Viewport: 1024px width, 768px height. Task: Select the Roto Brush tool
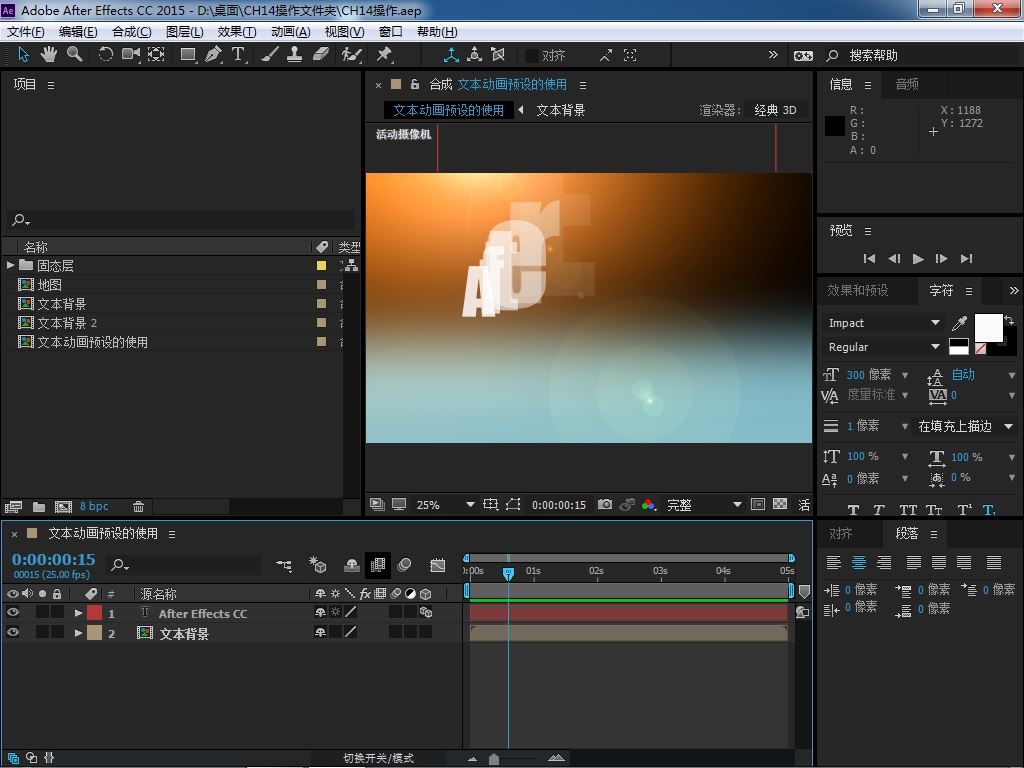[351, 55]
